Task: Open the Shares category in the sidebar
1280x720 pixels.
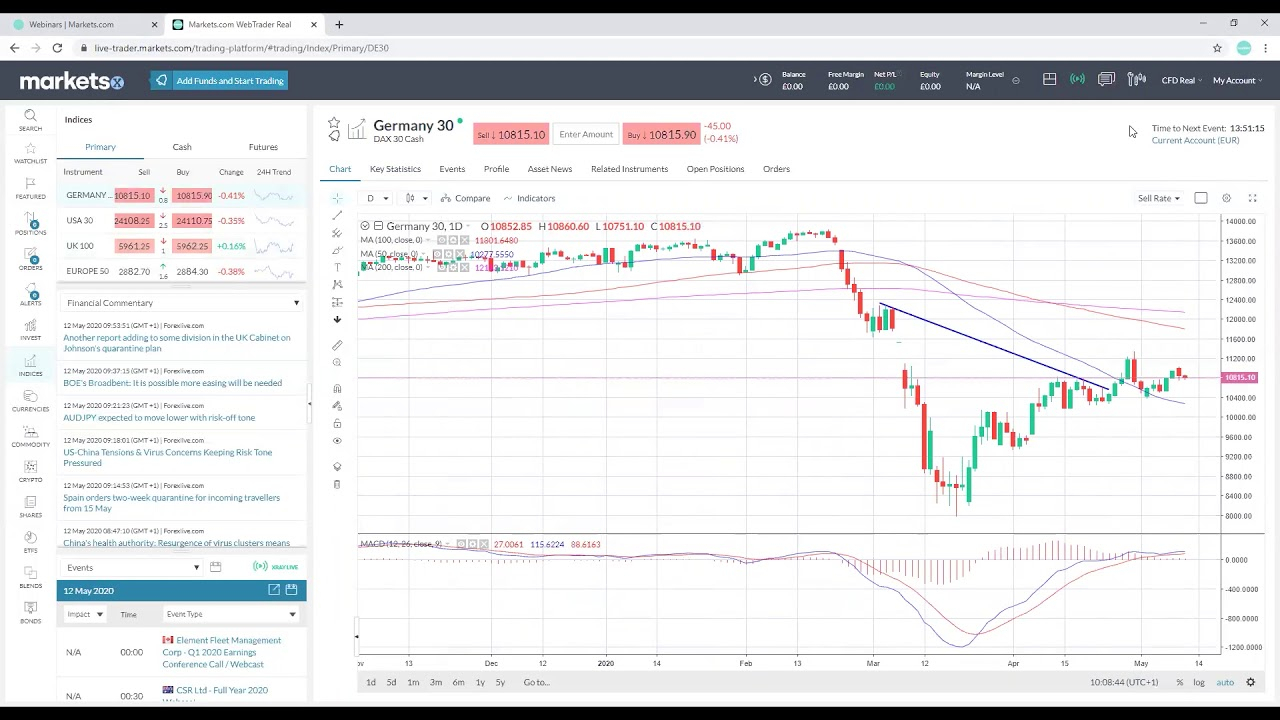Action: click(x=30, y=508)
